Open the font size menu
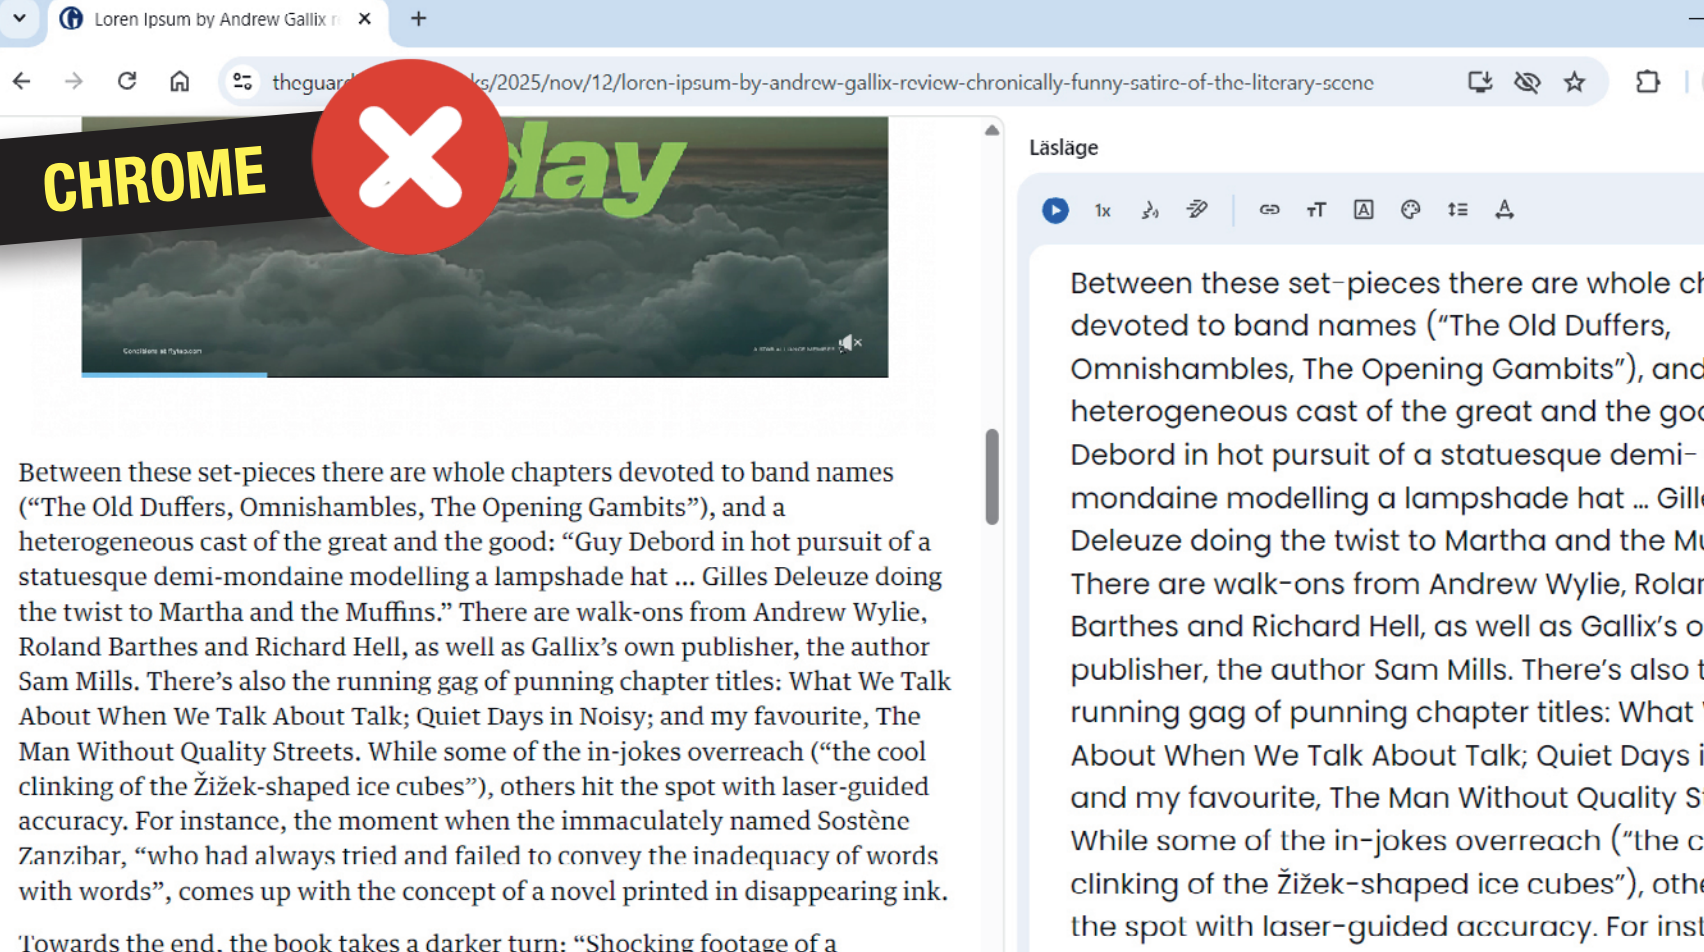Image resolution: width=1704 pixels, height=952 pixels. click(1316, 210)
